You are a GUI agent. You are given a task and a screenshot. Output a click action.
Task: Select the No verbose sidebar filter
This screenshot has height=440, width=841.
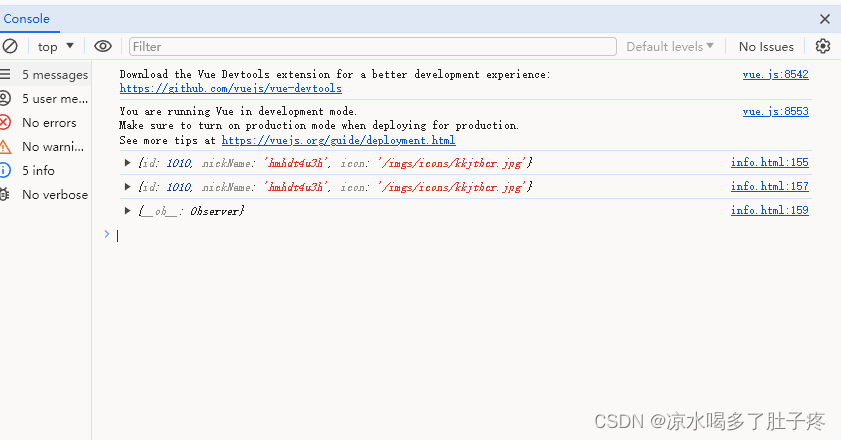46,195
